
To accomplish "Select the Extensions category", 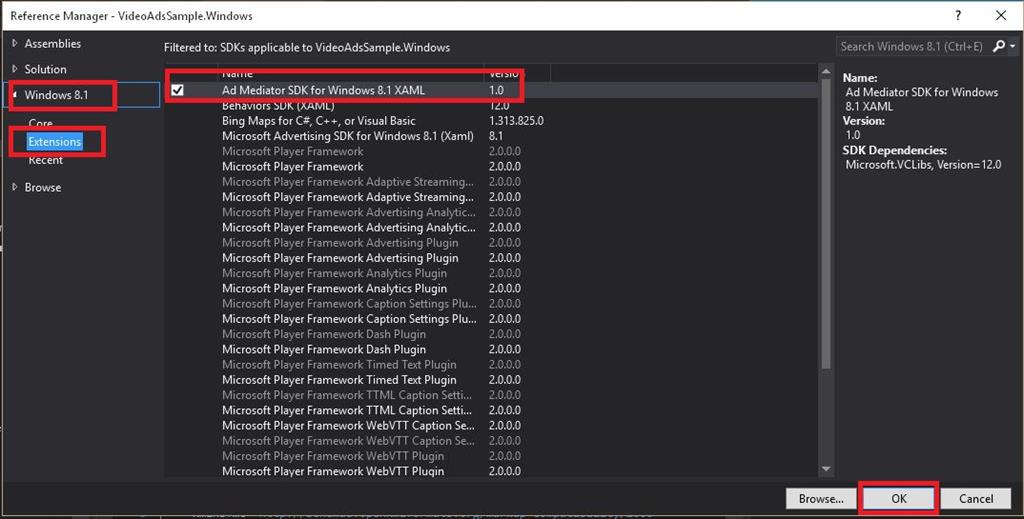I will coord(55,142).
